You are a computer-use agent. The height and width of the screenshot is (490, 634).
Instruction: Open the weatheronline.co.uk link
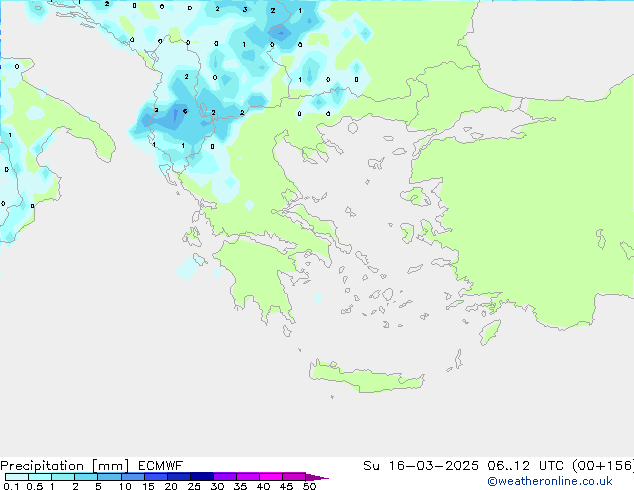coord(550,481)
